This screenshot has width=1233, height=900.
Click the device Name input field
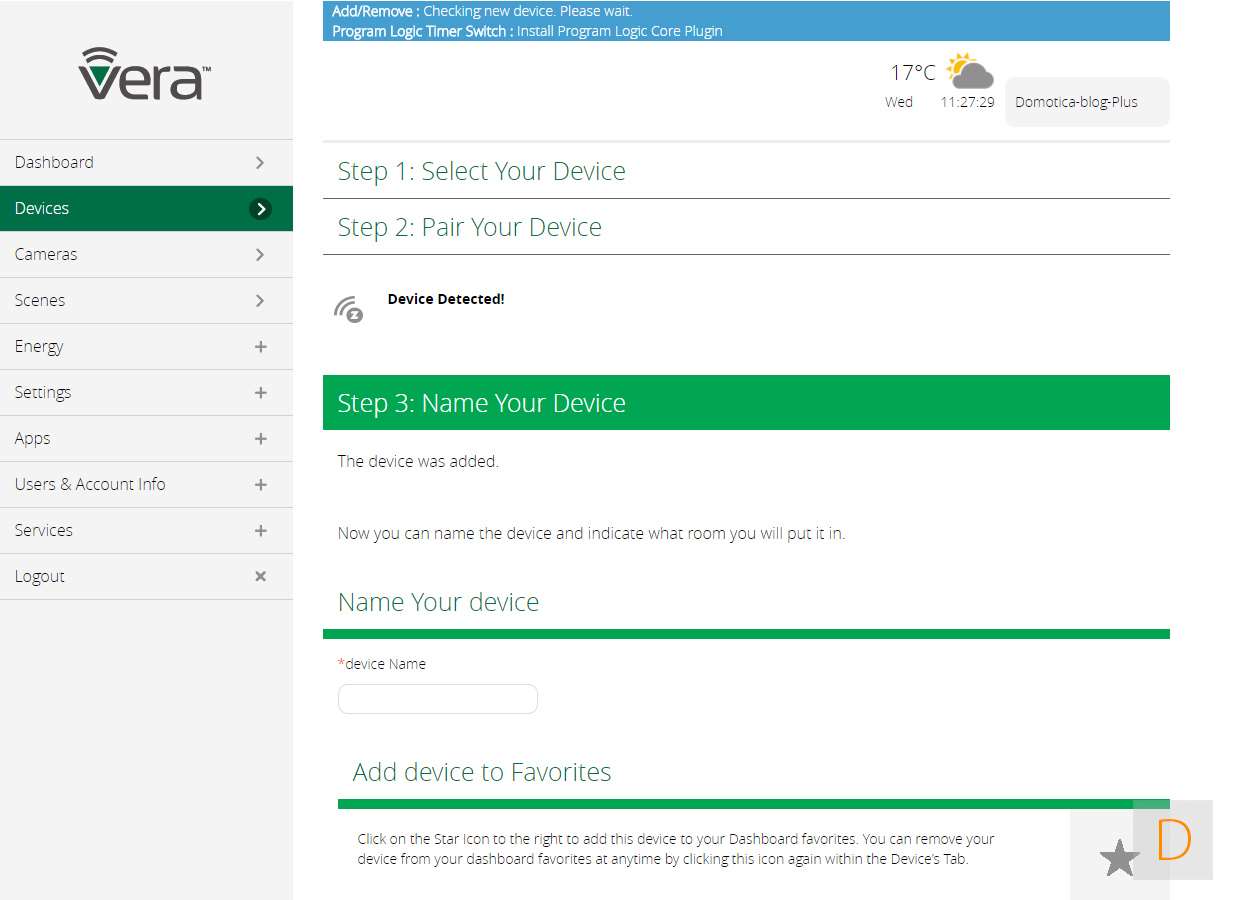coord(438,699)
